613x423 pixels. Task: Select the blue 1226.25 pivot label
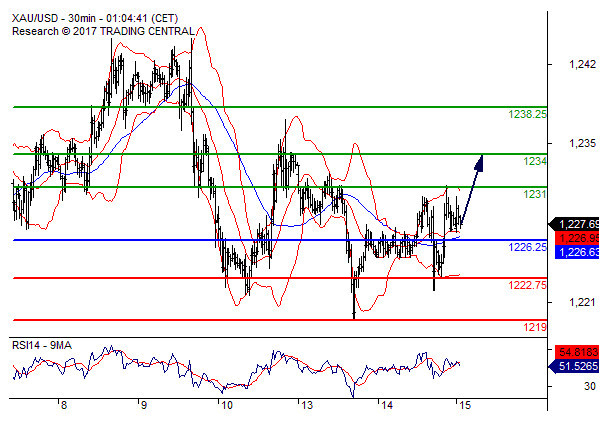tap(527, 247)
